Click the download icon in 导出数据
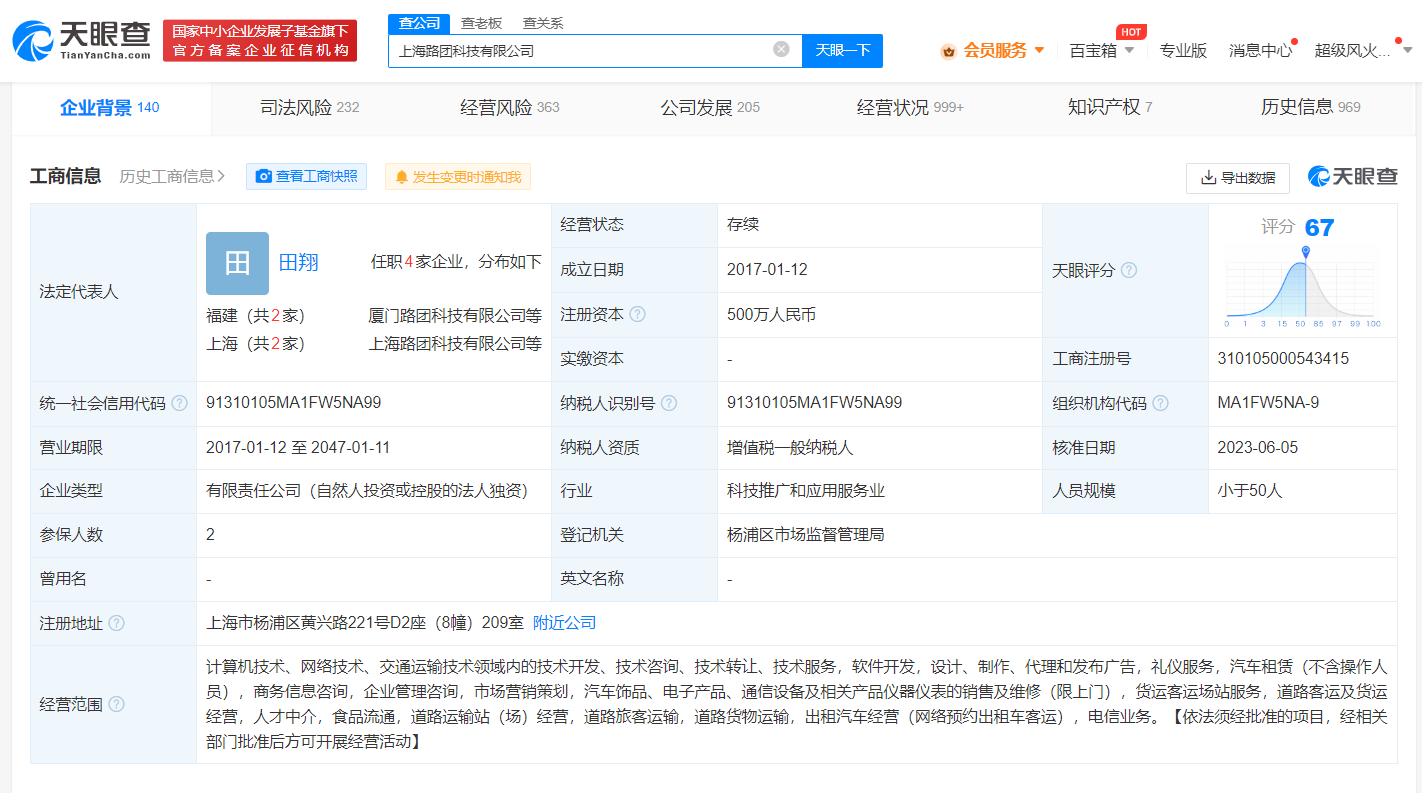Screen dimensions: 1422x793 [1208, 178]
